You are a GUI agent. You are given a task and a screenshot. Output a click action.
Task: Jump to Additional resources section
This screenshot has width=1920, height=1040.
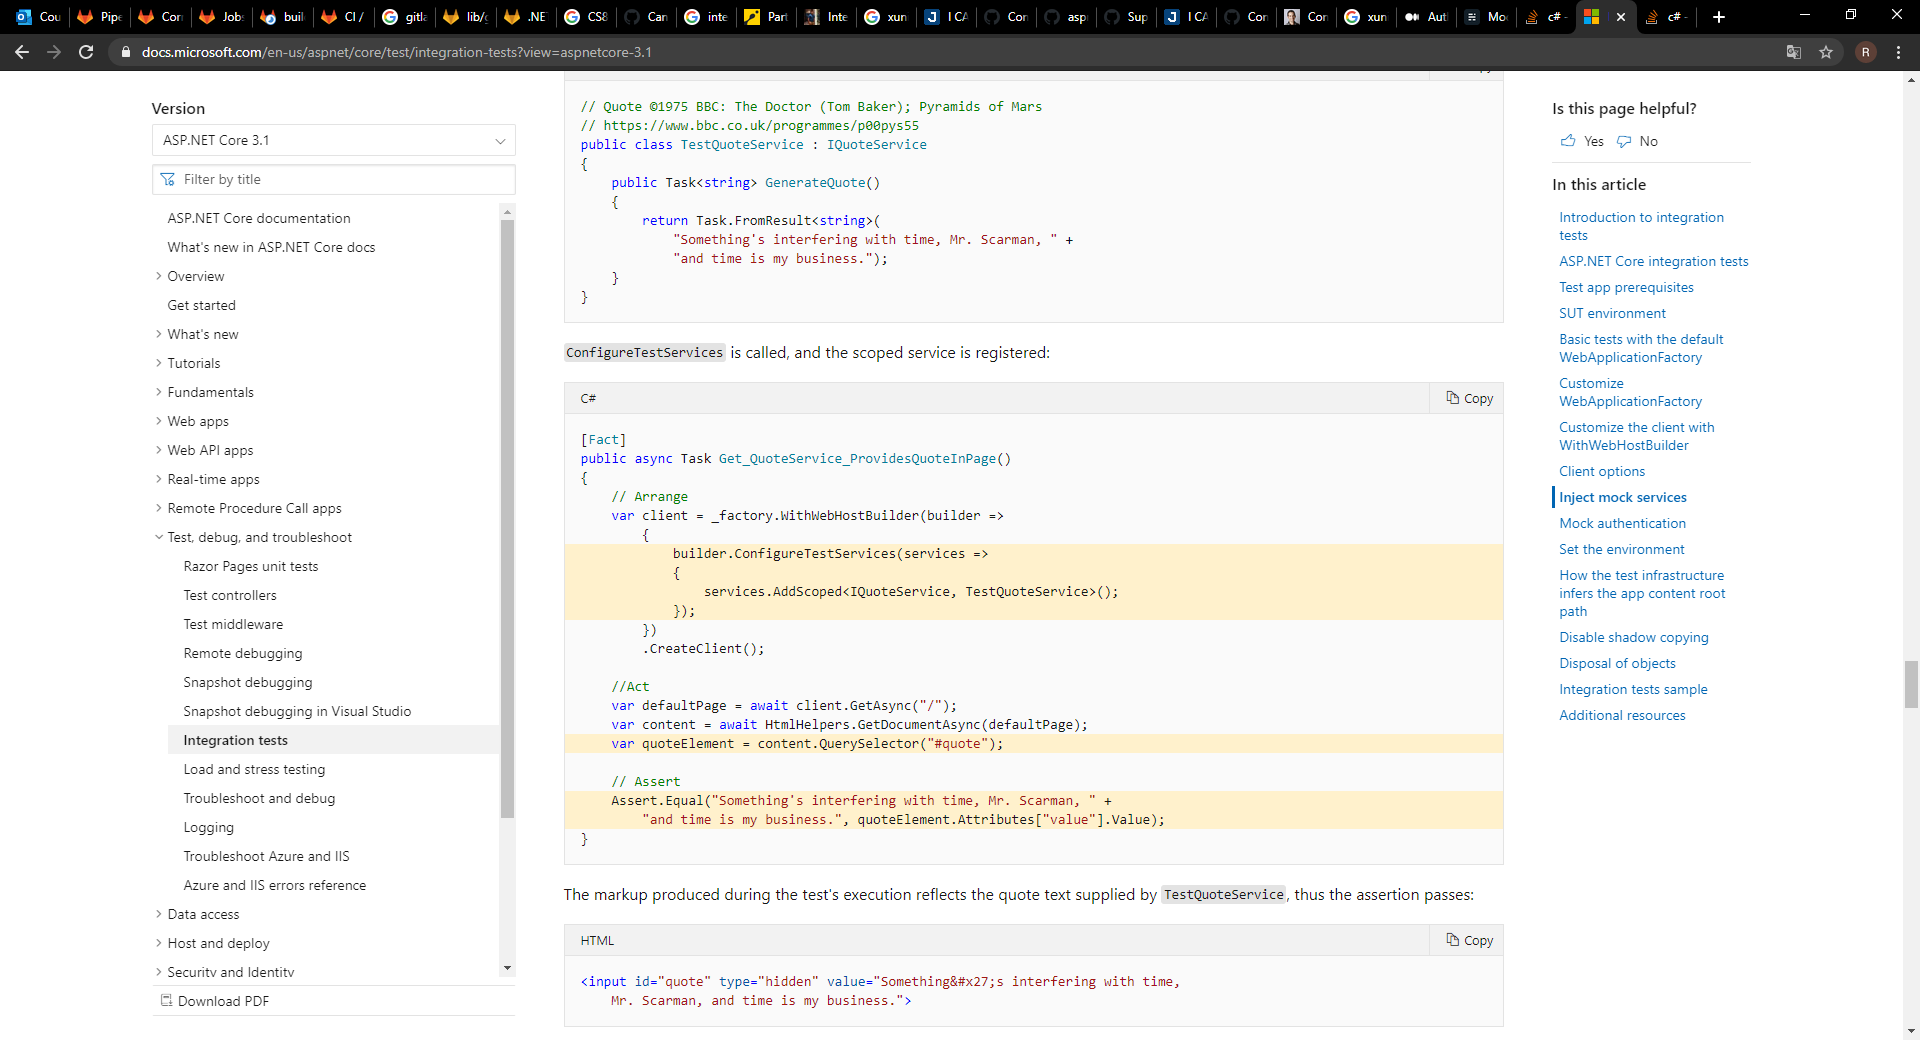[1622, 715]
